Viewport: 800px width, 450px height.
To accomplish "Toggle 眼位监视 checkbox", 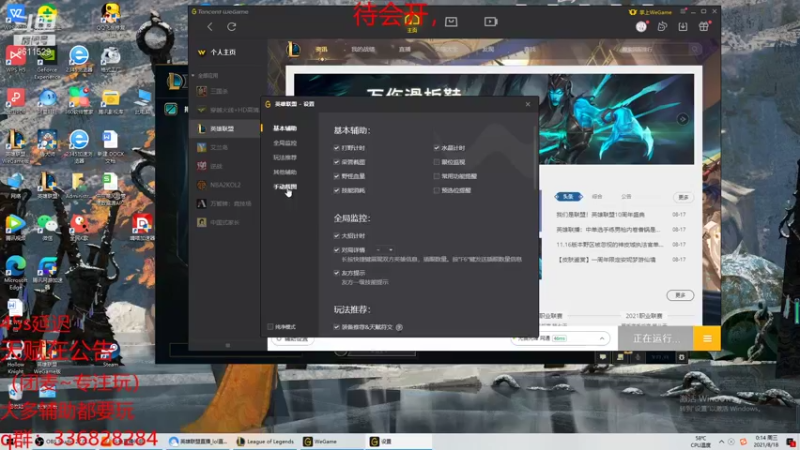I will 437,162.
